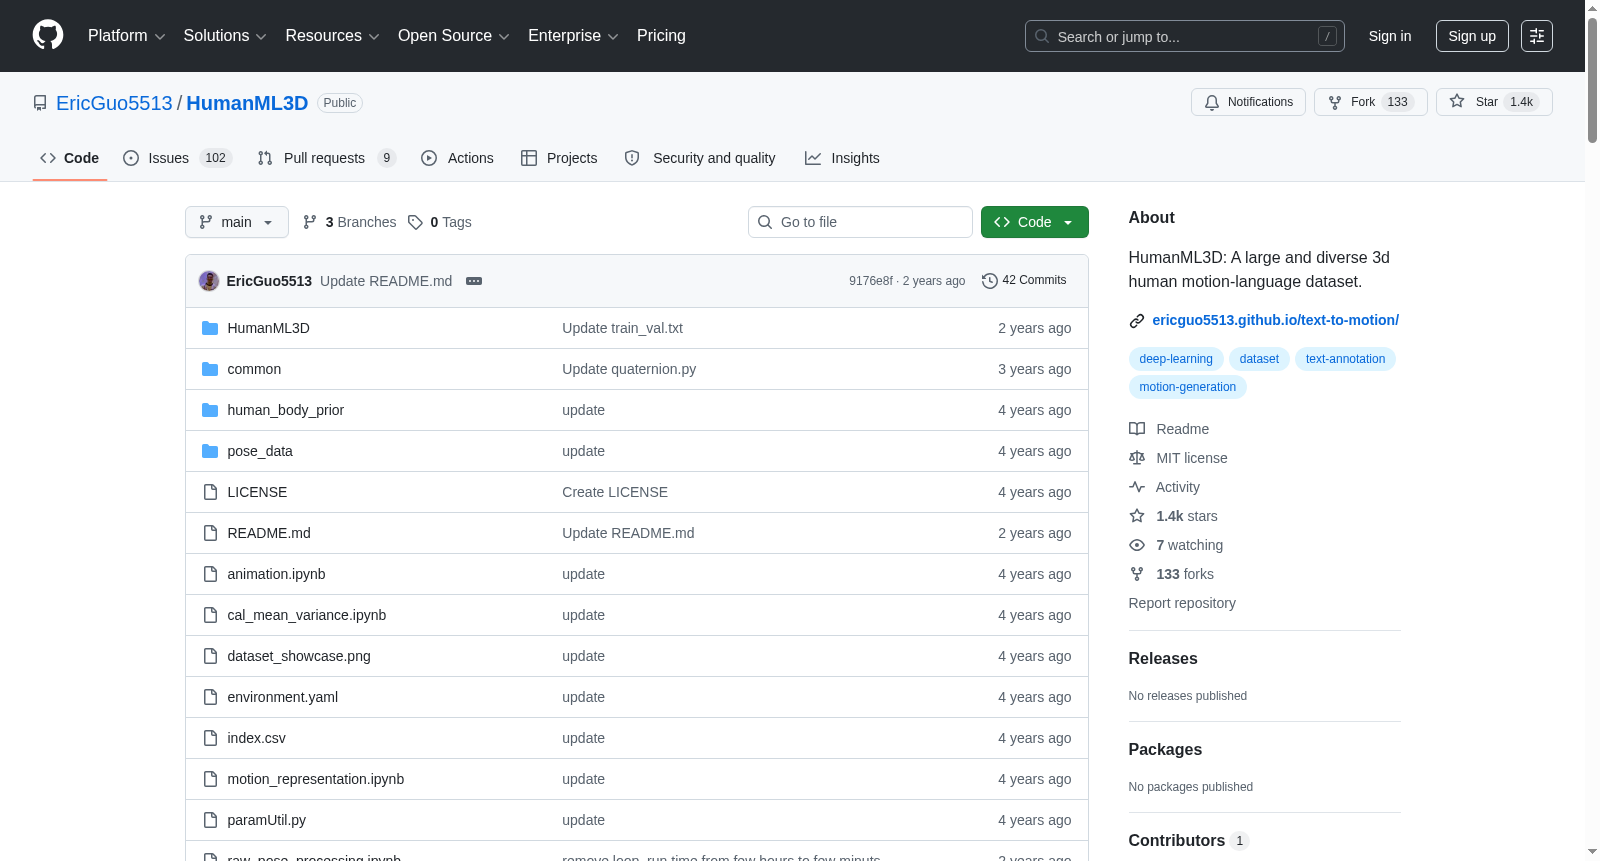This screenshot has width=1600, height=861.
Task: View the 3 Branches link
Action: pyautogui.click(x=350, y=222)
